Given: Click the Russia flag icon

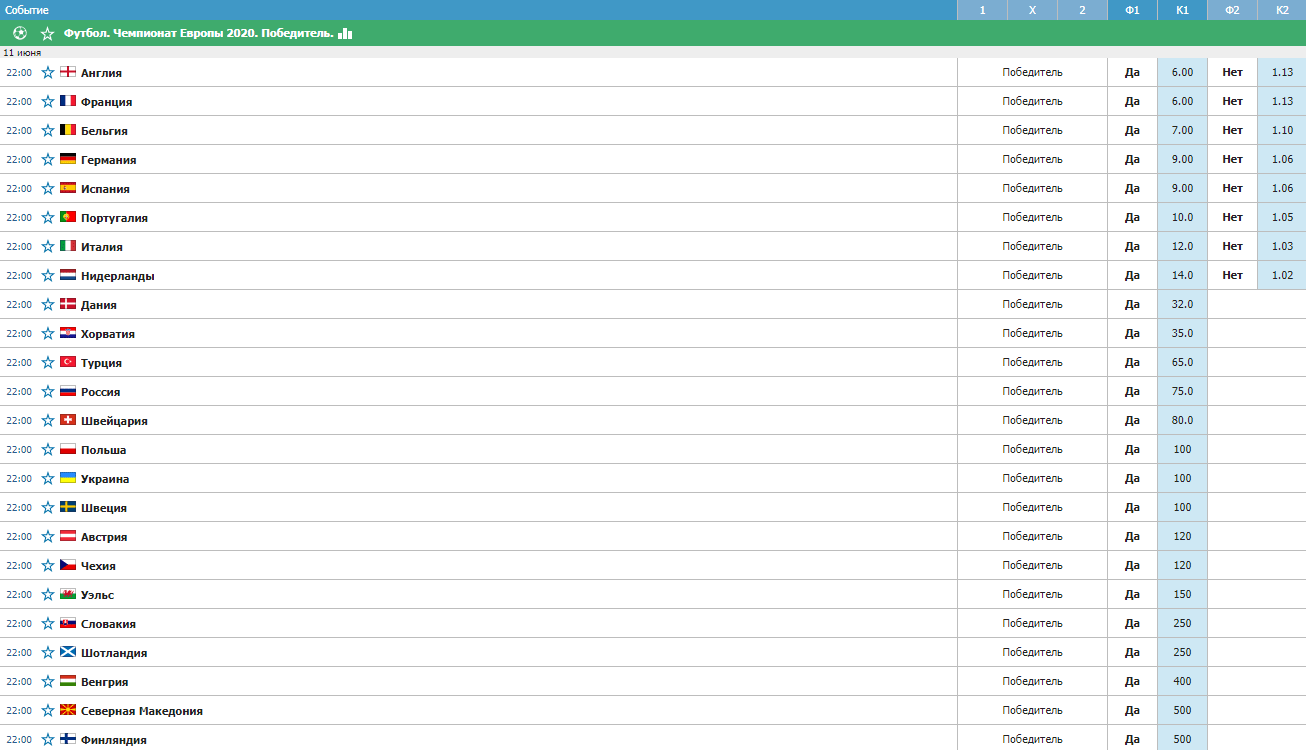Looking at the screenshot, I should pyautogui.click(x=68, y=391).
